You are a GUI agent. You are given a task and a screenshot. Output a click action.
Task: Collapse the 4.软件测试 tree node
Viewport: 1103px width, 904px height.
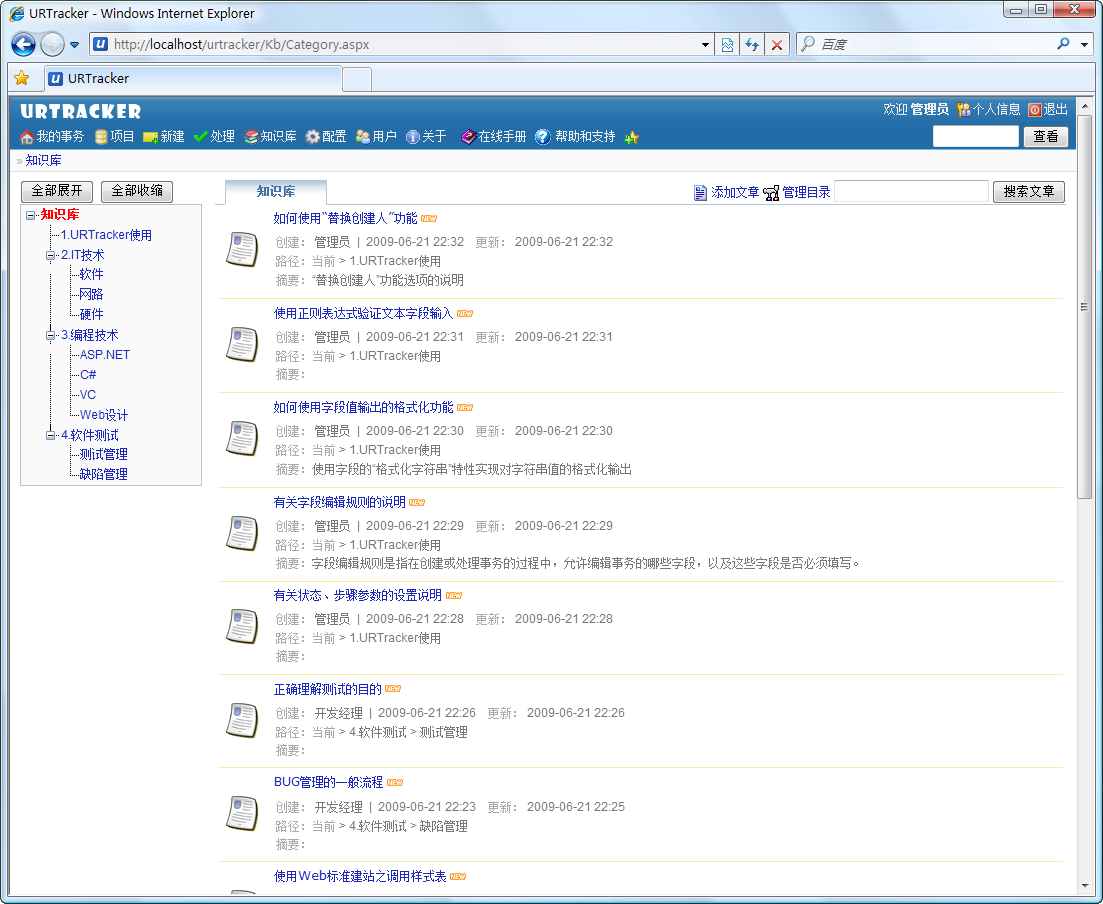(51, 435)
